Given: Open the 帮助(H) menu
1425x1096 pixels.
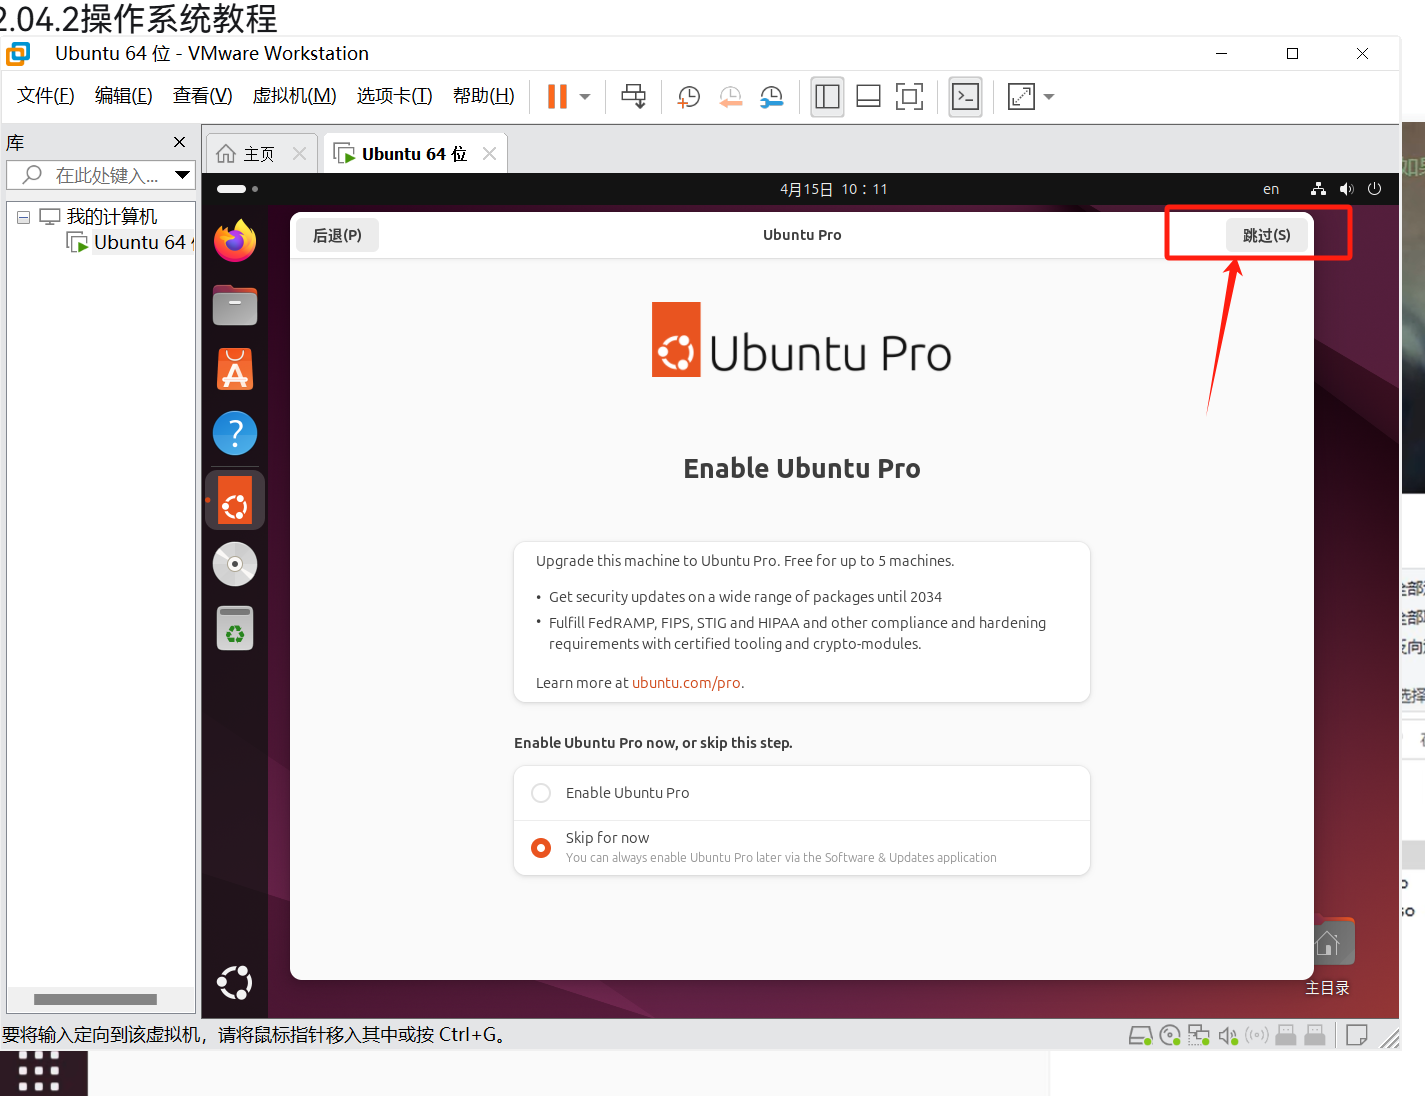Looking at the screenshot, I should pos(484,96).
